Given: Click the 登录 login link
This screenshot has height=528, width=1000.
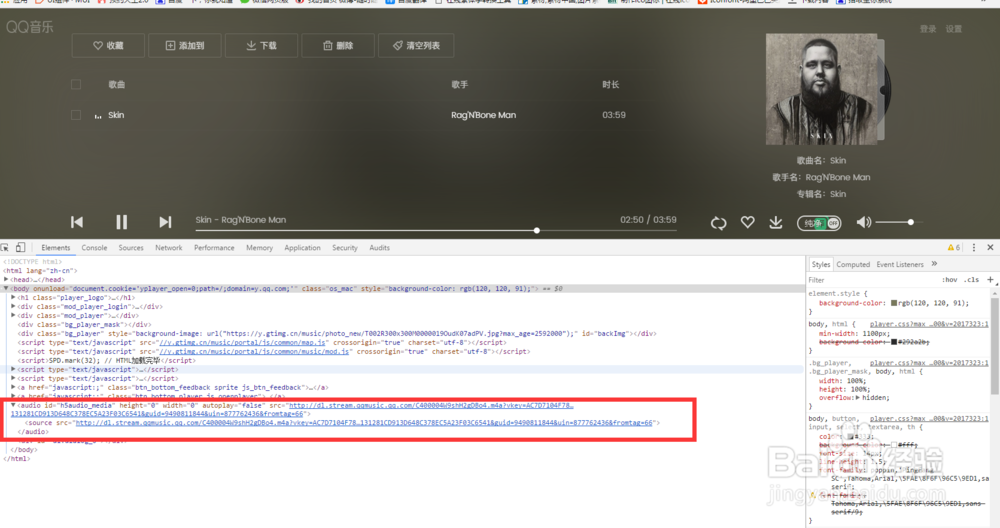Looking at the screenshot, I should coord(928,29).
